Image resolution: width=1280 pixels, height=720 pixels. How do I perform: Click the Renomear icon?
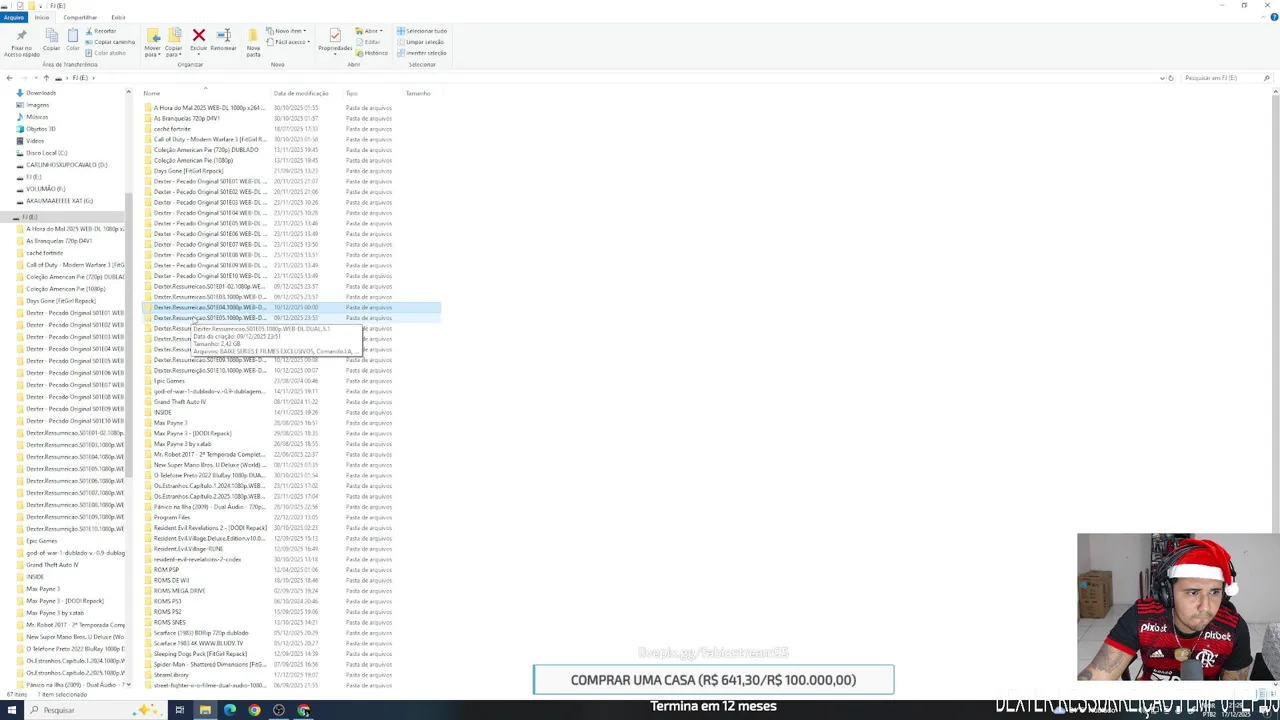[224, 40]
